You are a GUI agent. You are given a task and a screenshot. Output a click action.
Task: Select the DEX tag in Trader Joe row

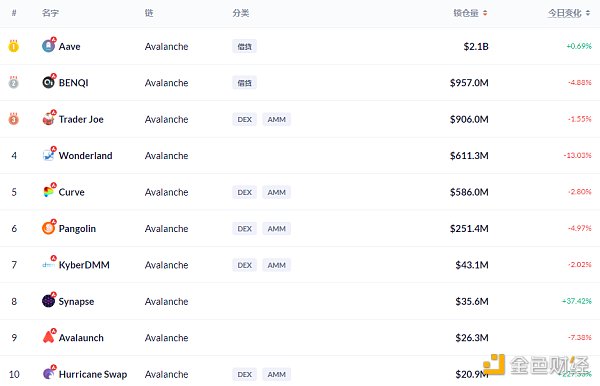pyautogui.click(x=245, y=119)
